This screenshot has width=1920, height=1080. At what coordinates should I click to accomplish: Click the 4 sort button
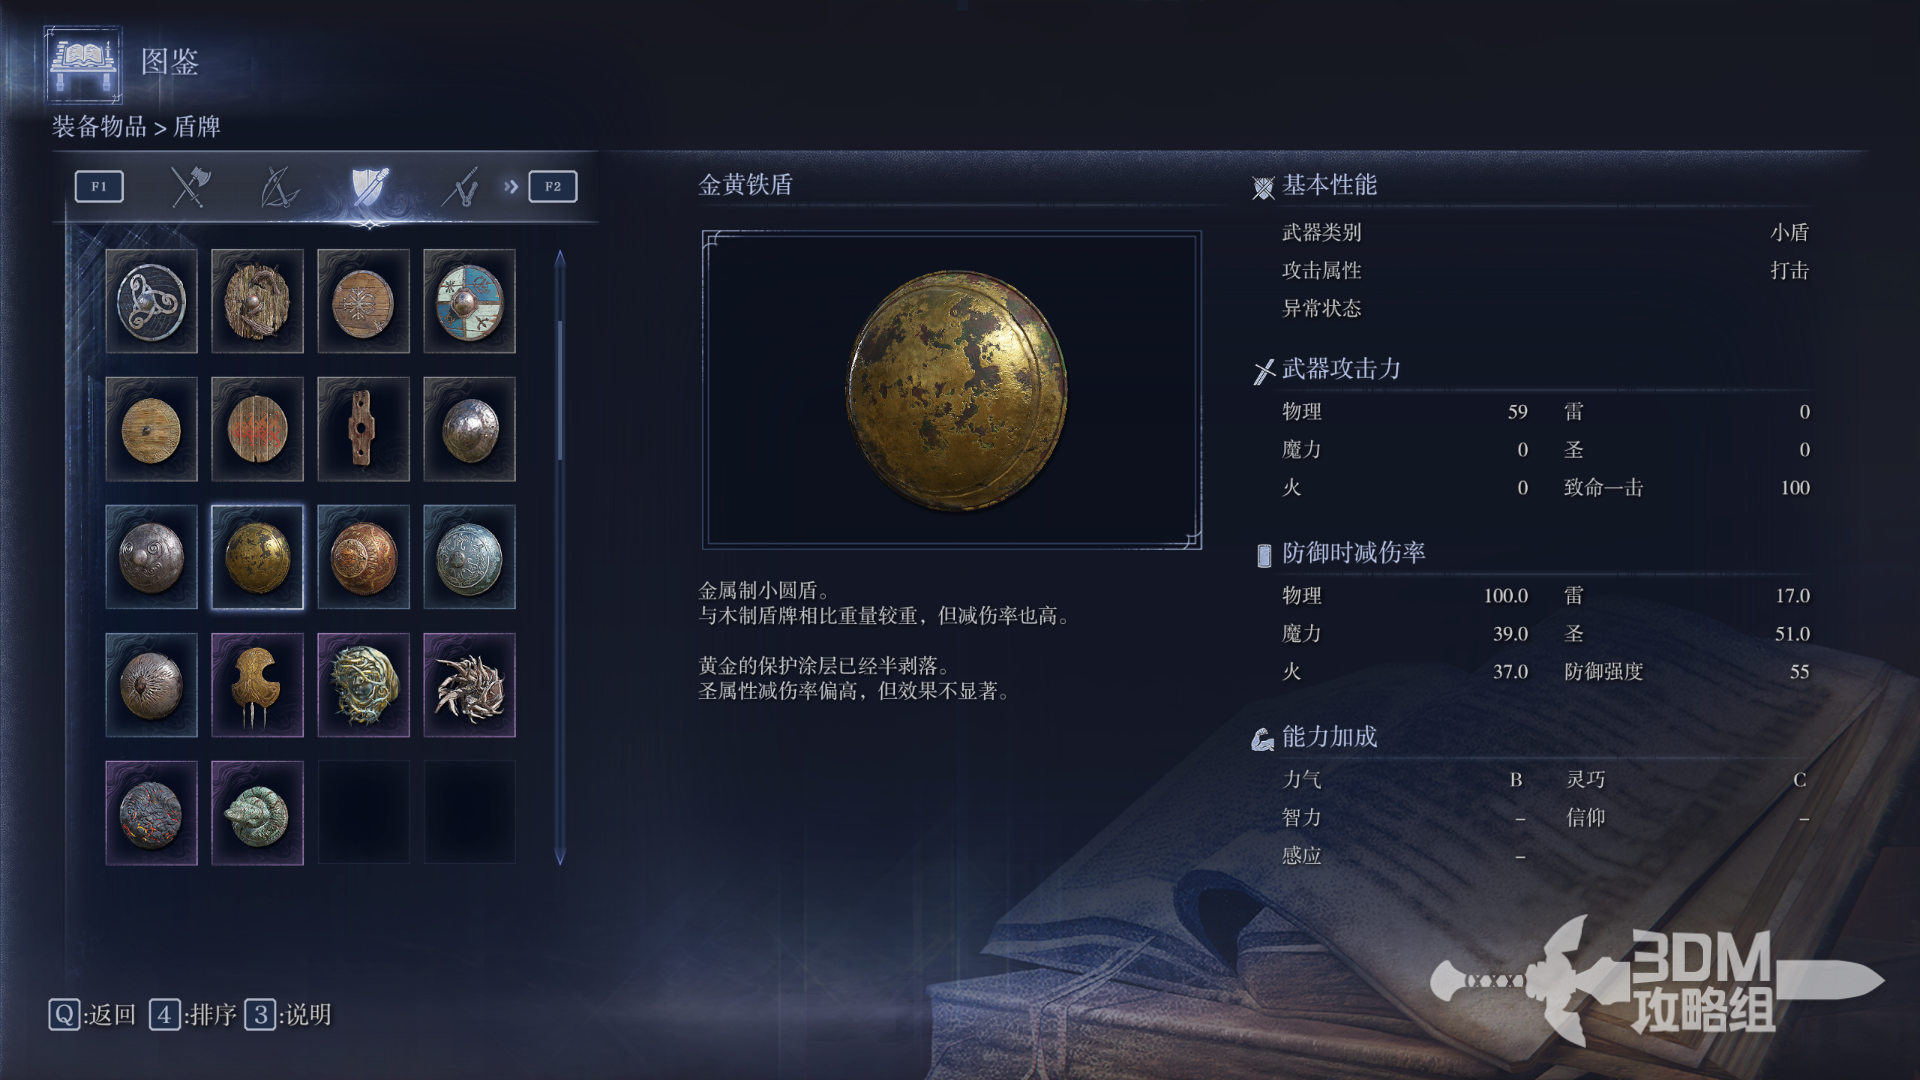point(193,1015)
